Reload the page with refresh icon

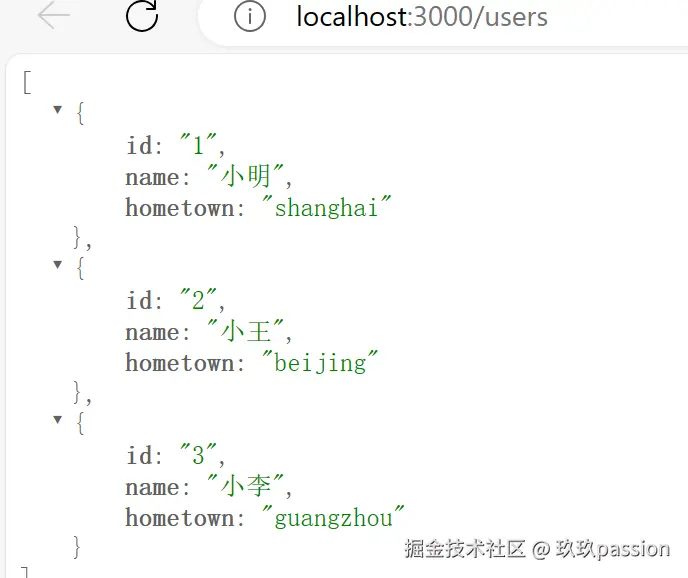click(x=142, y=16)
